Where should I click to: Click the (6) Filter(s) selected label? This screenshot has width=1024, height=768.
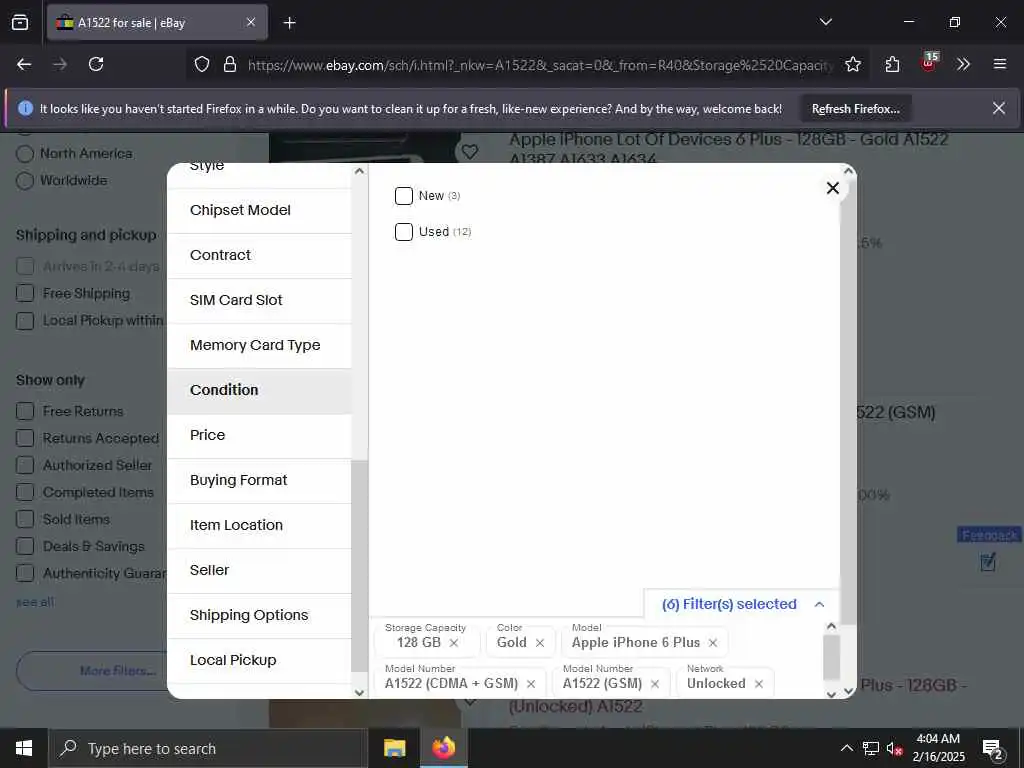729,604
